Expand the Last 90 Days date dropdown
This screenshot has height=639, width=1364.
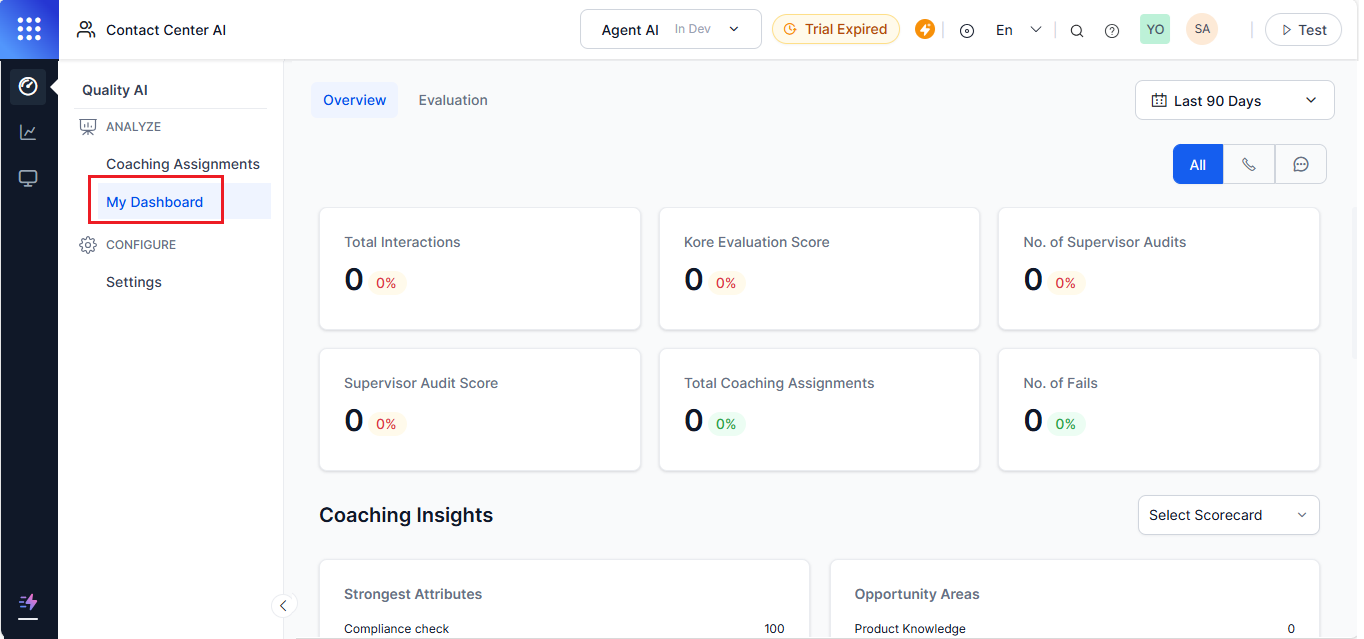[1235, 100]
